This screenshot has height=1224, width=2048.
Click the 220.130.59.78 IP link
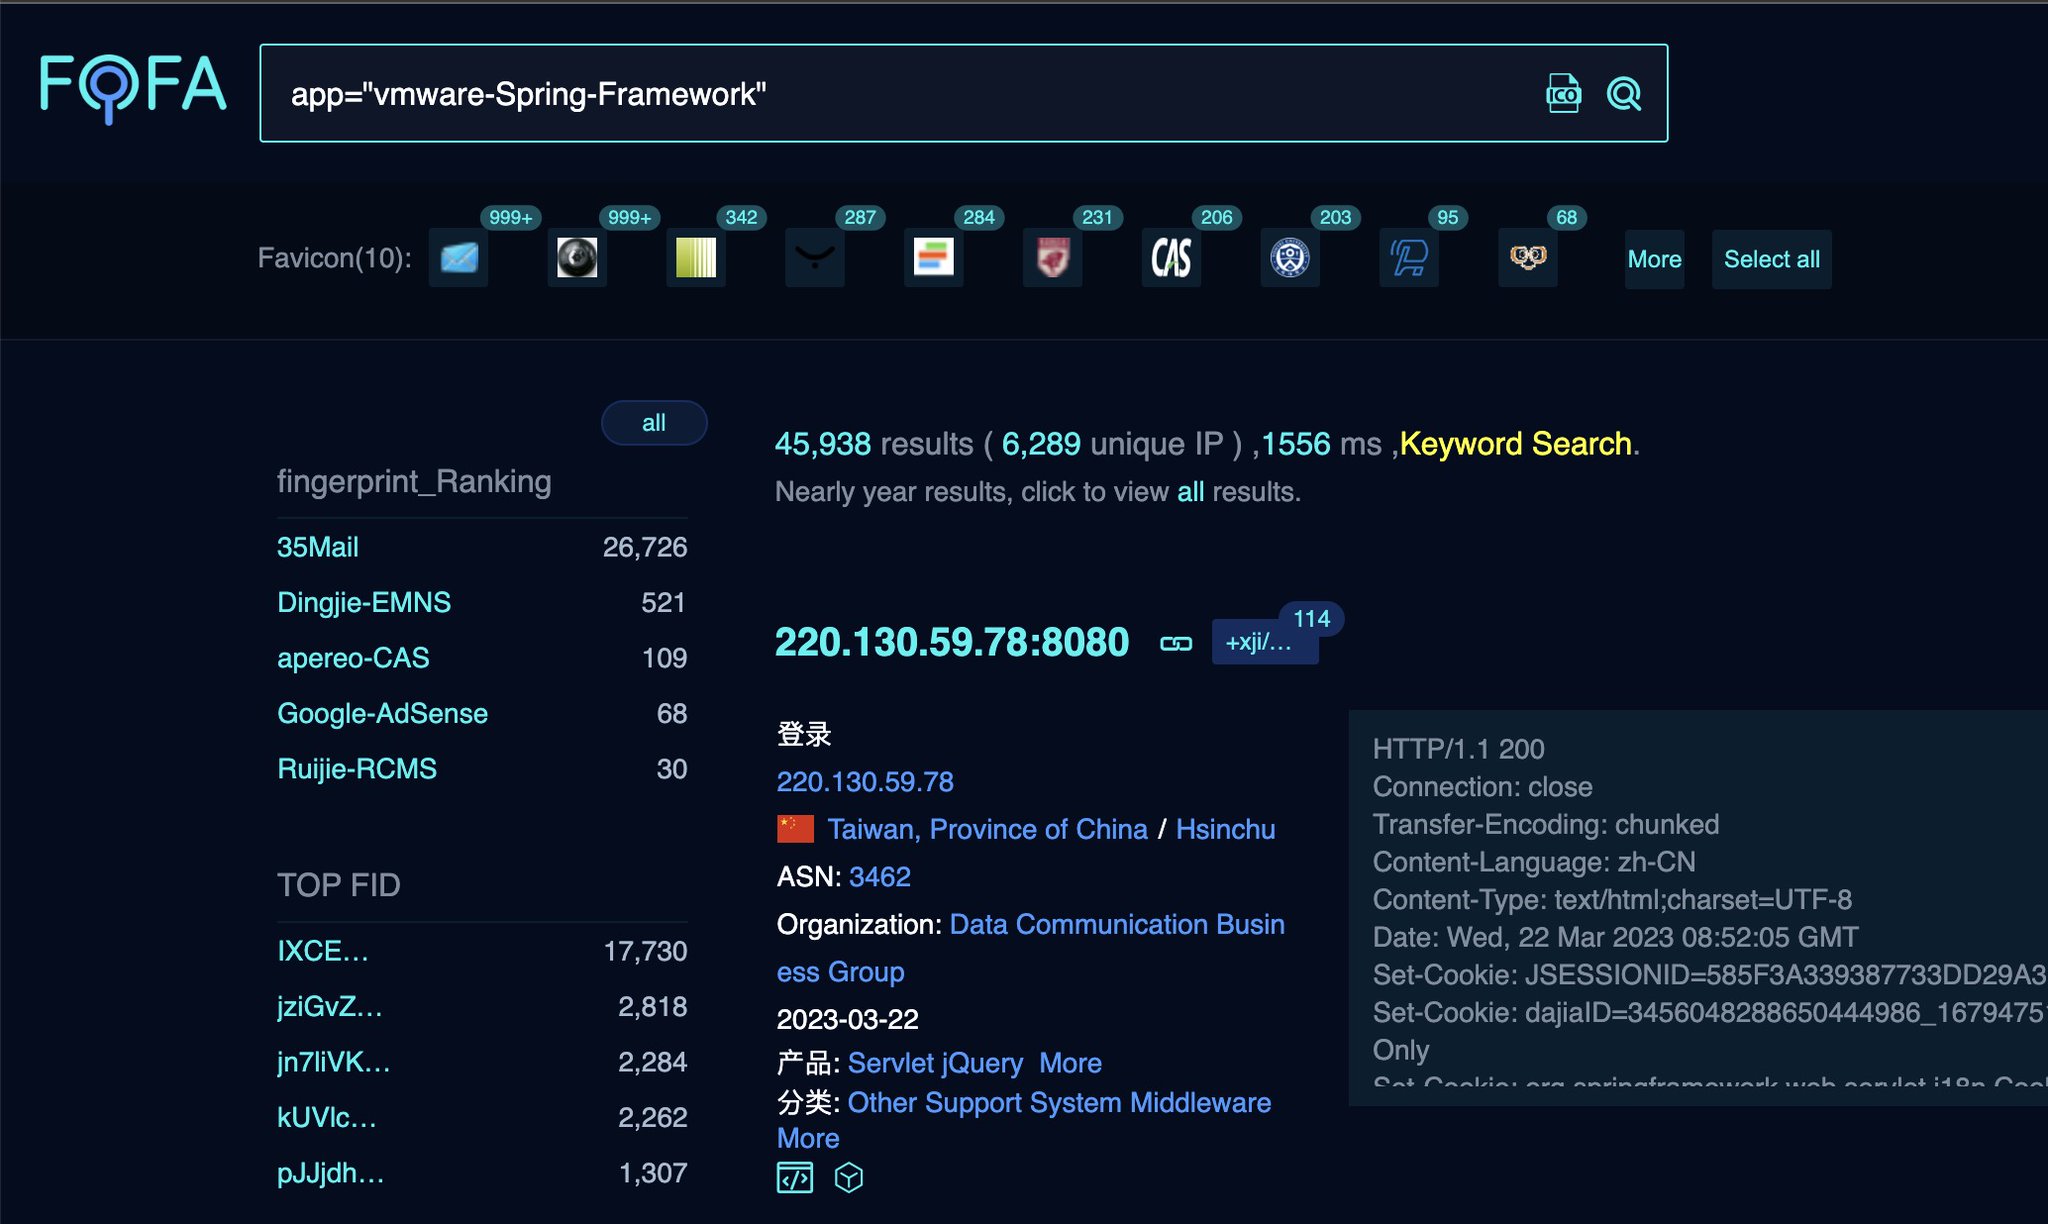[x=865, y=782]
